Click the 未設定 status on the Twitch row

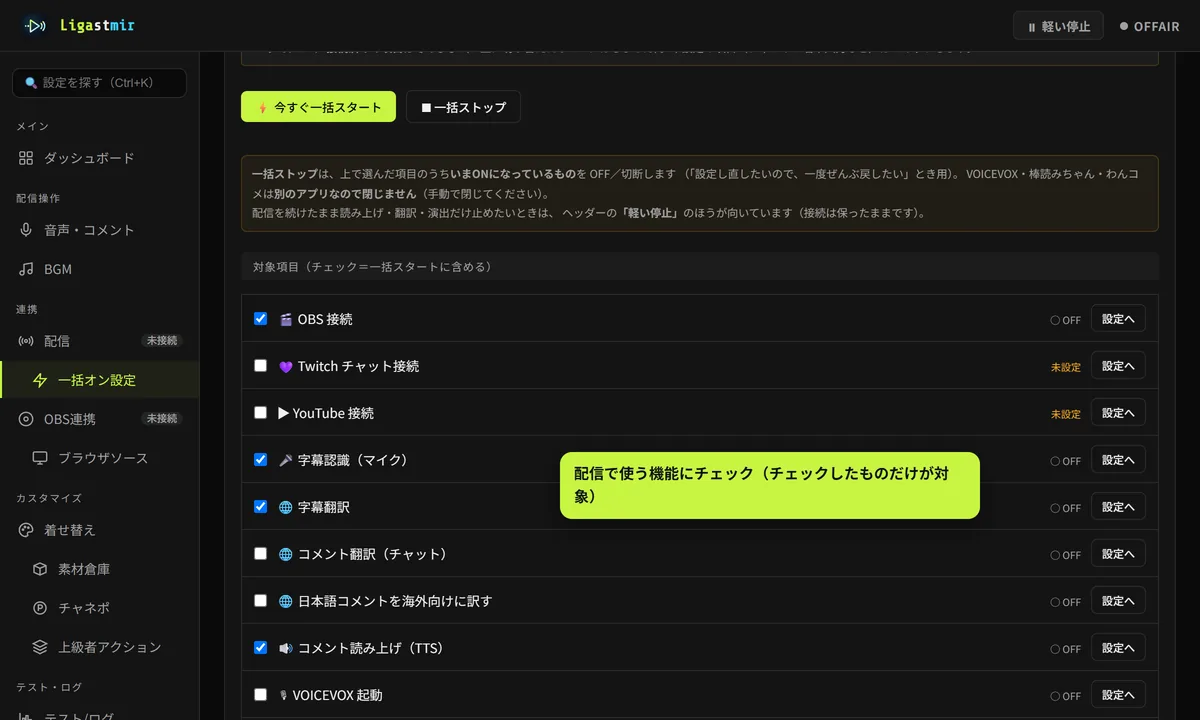coord(1066,367)
